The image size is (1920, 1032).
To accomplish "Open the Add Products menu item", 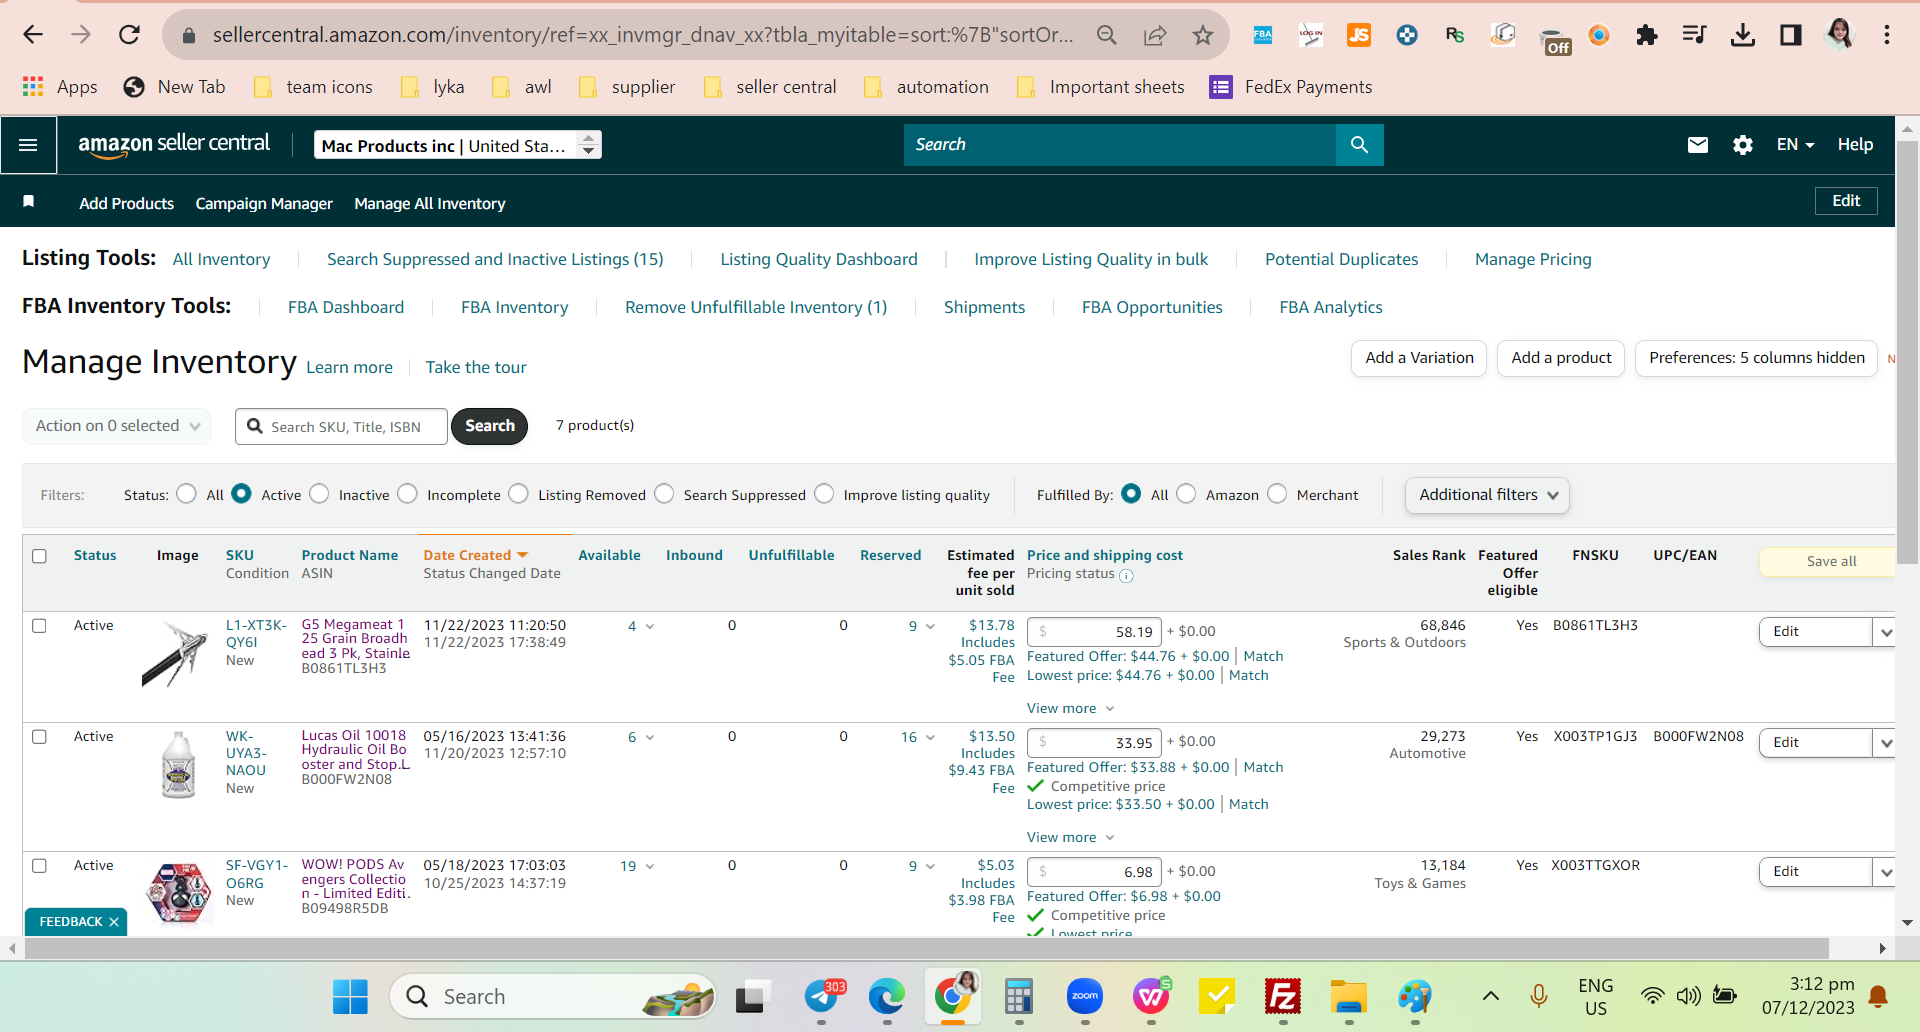I will [126, 204].
